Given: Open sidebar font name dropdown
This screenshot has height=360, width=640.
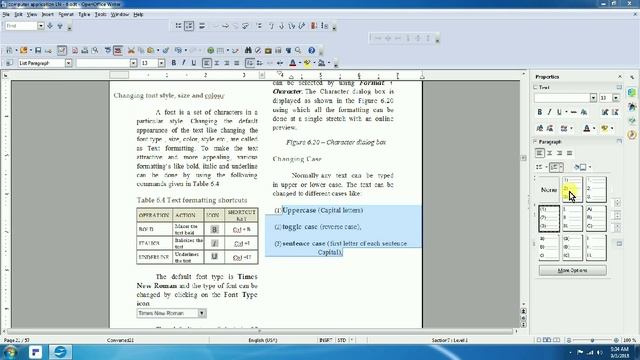Looking at the screenshot, I should tap(593, 98).
